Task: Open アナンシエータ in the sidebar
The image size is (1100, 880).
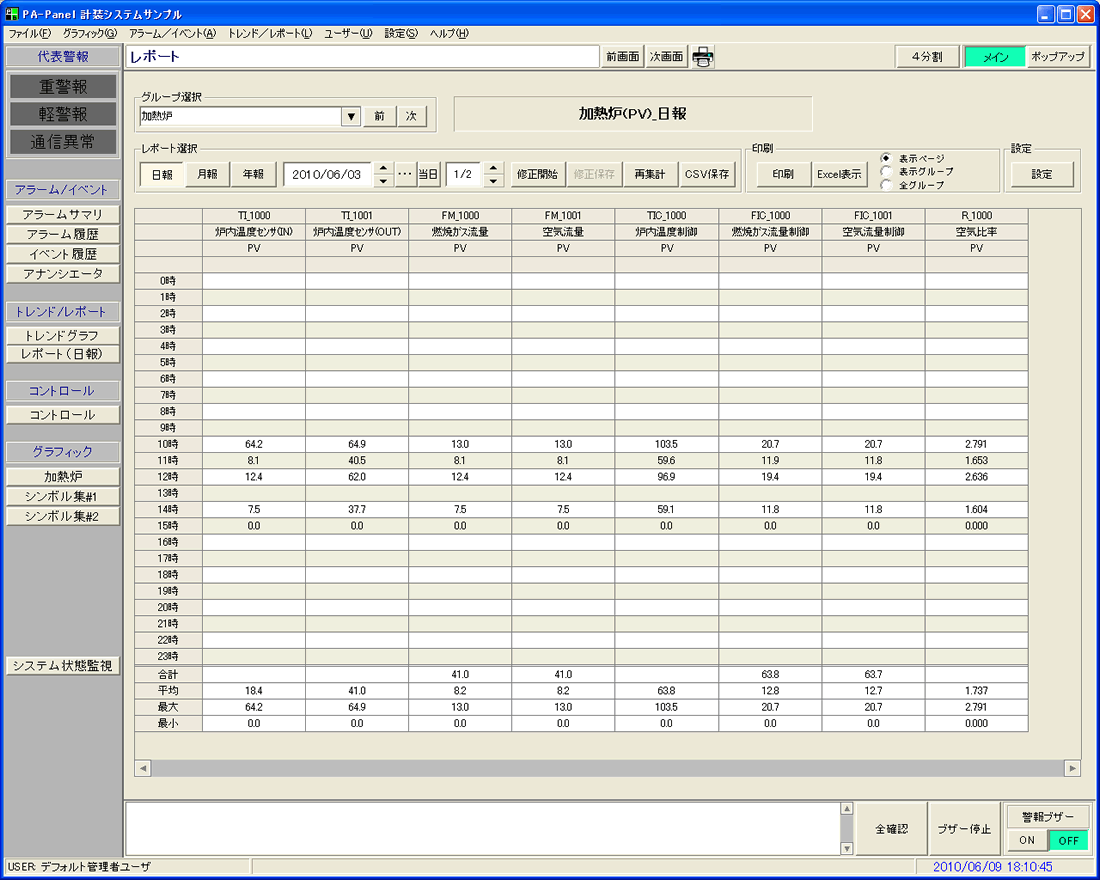Action: 63,274
